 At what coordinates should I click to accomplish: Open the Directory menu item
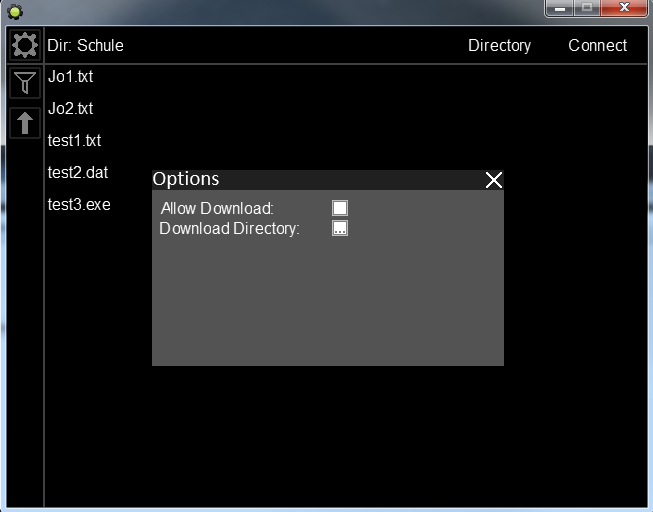(499, 45)
